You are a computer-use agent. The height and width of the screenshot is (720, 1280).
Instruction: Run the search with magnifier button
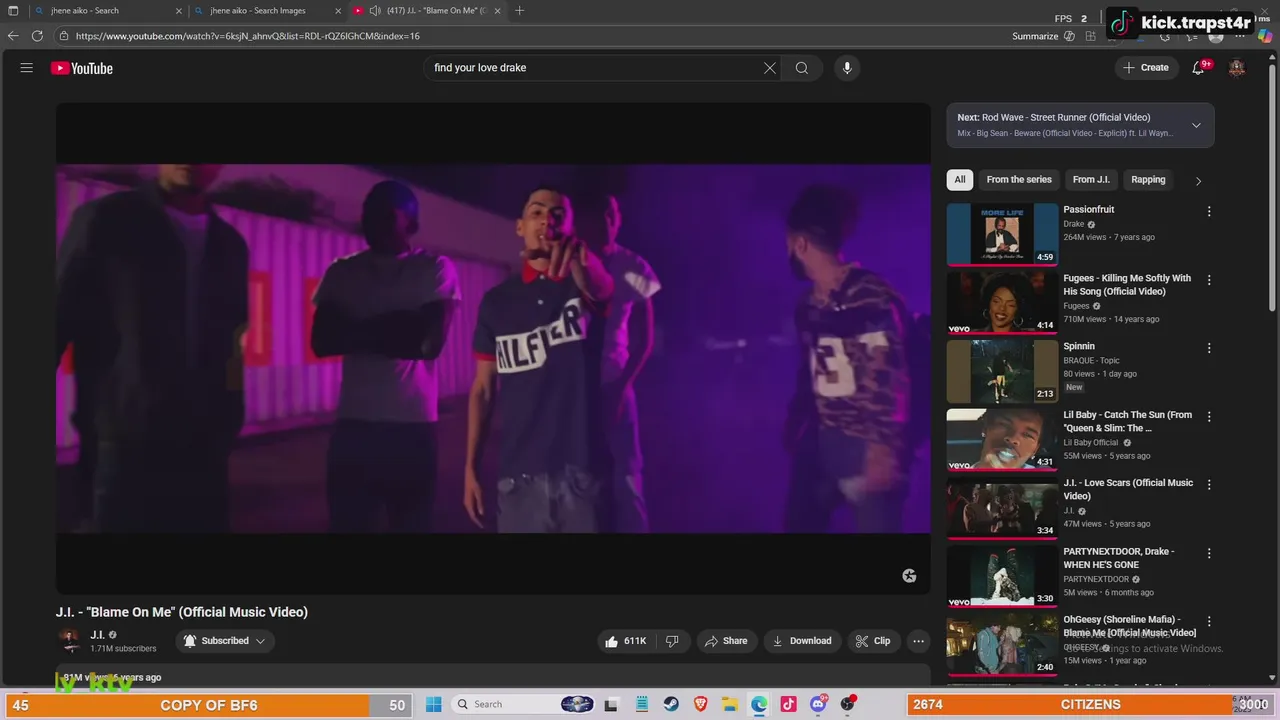tap(802, 68)
